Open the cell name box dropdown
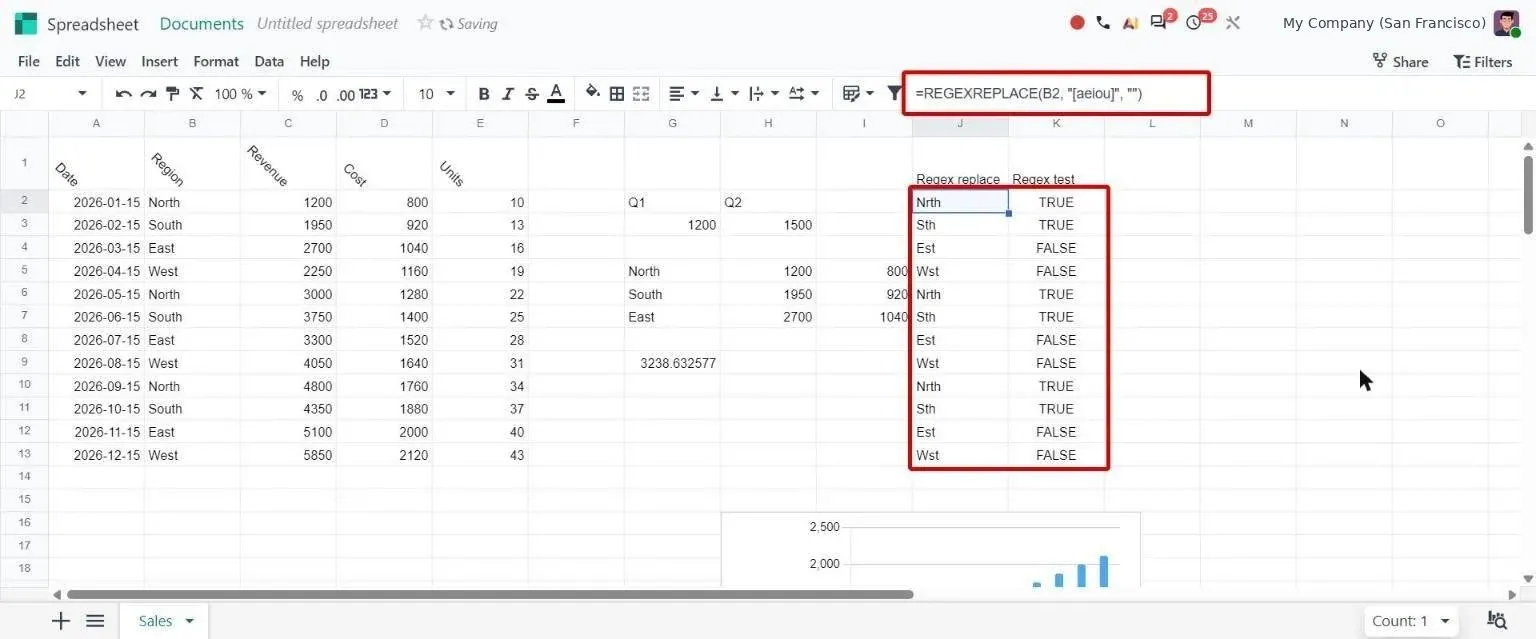Image resolution: width=1536 pixels, height=639 pixels. (x=82, y=94)
